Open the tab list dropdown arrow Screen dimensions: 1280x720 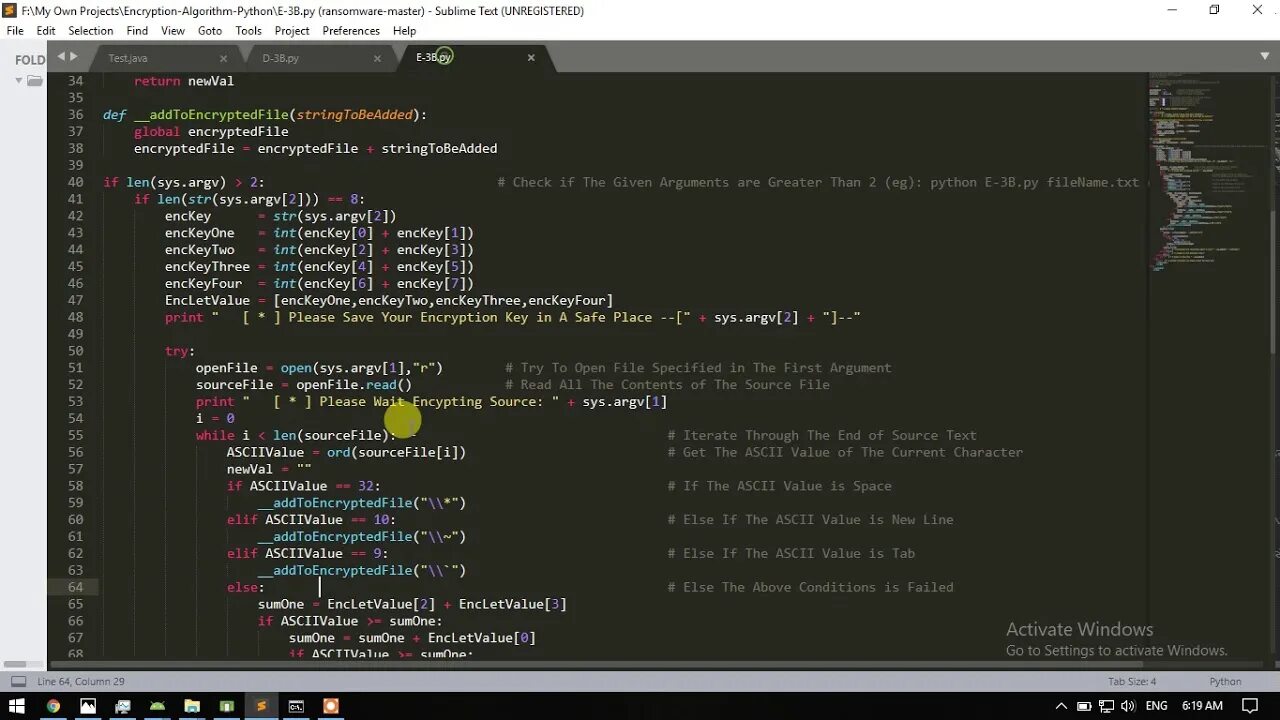pos(1265,57)
